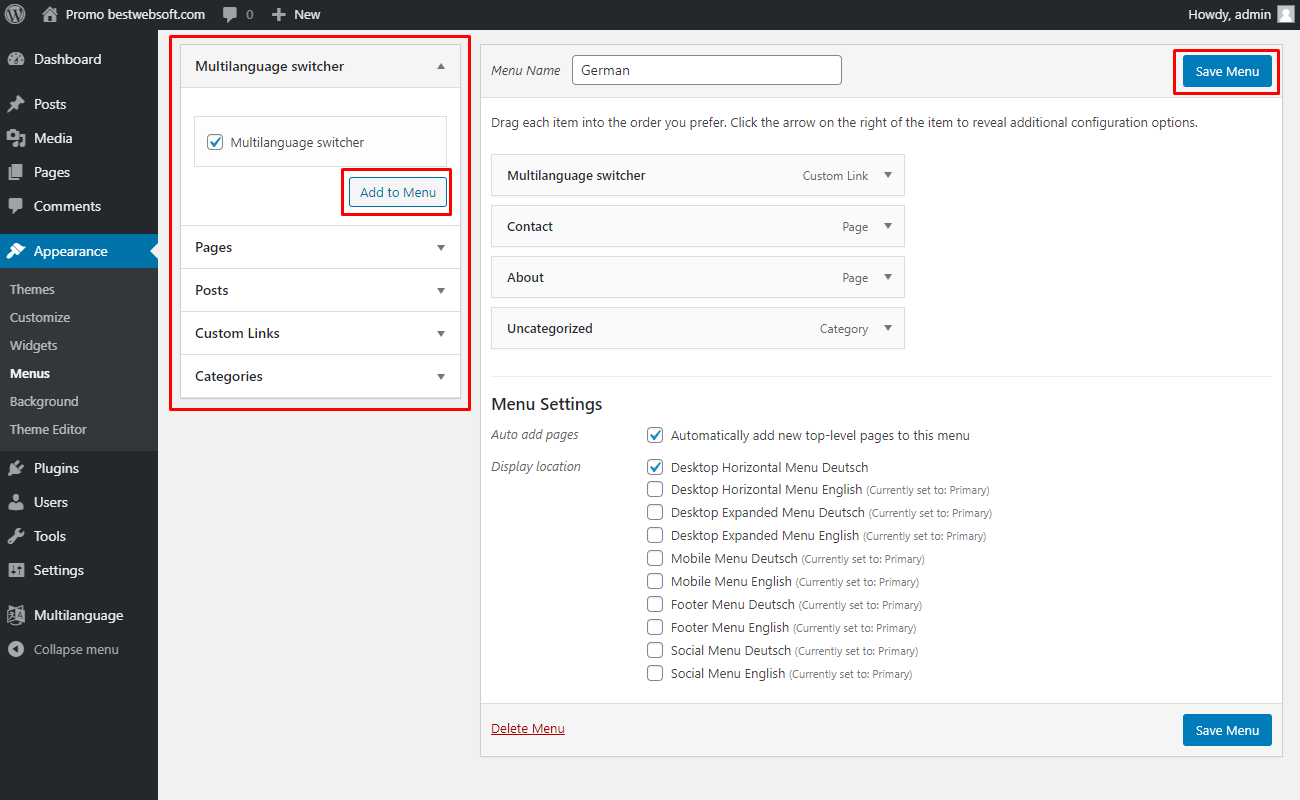Open the WordPress logo menu

(15, 15)
